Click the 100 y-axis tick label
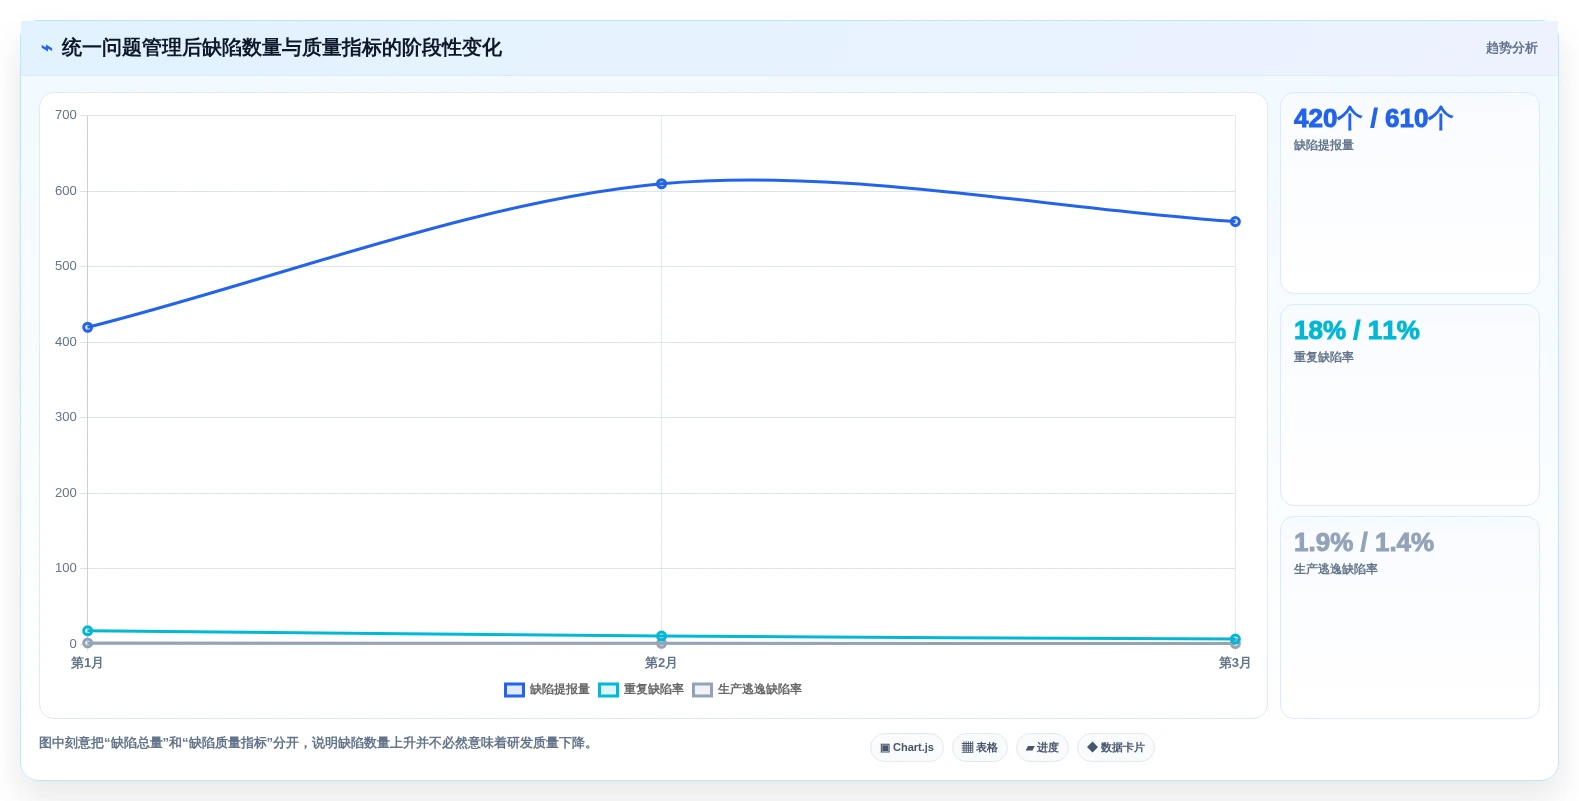This screenshot has height=801, width=1579. click(x=66, y=568)
